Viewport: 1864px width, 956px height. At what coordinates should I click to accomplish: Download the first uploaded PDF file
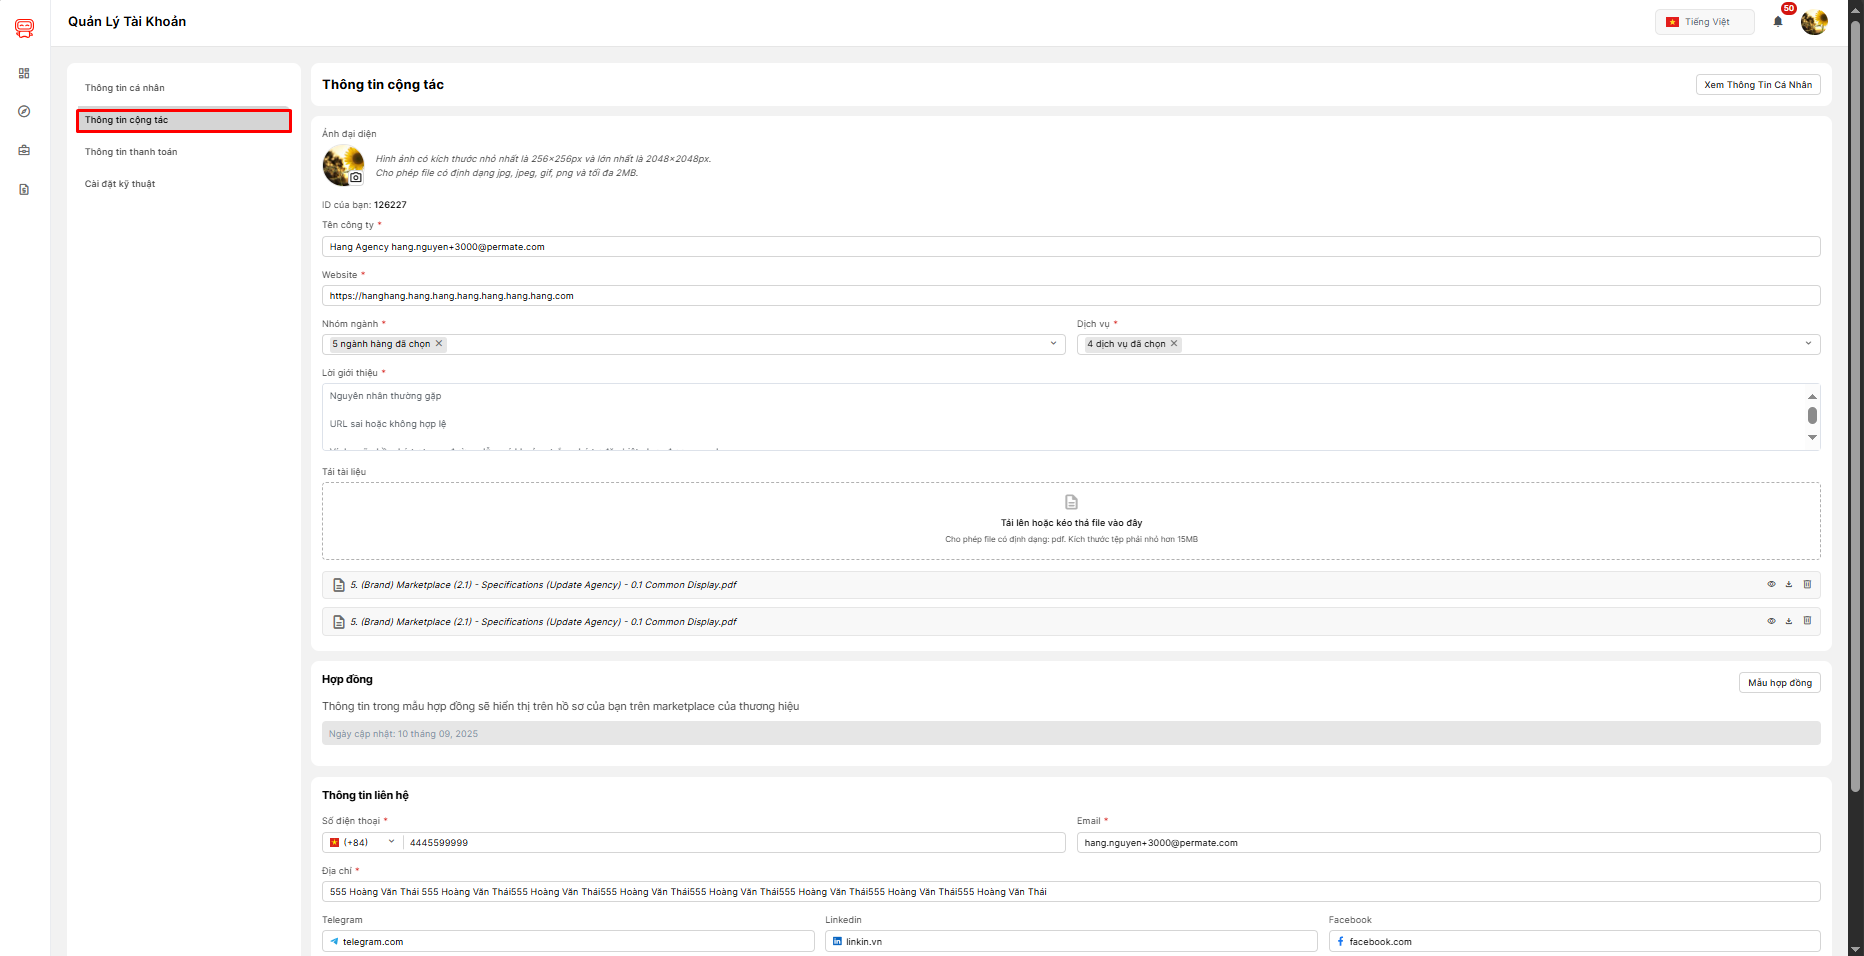pos(1789,584)
